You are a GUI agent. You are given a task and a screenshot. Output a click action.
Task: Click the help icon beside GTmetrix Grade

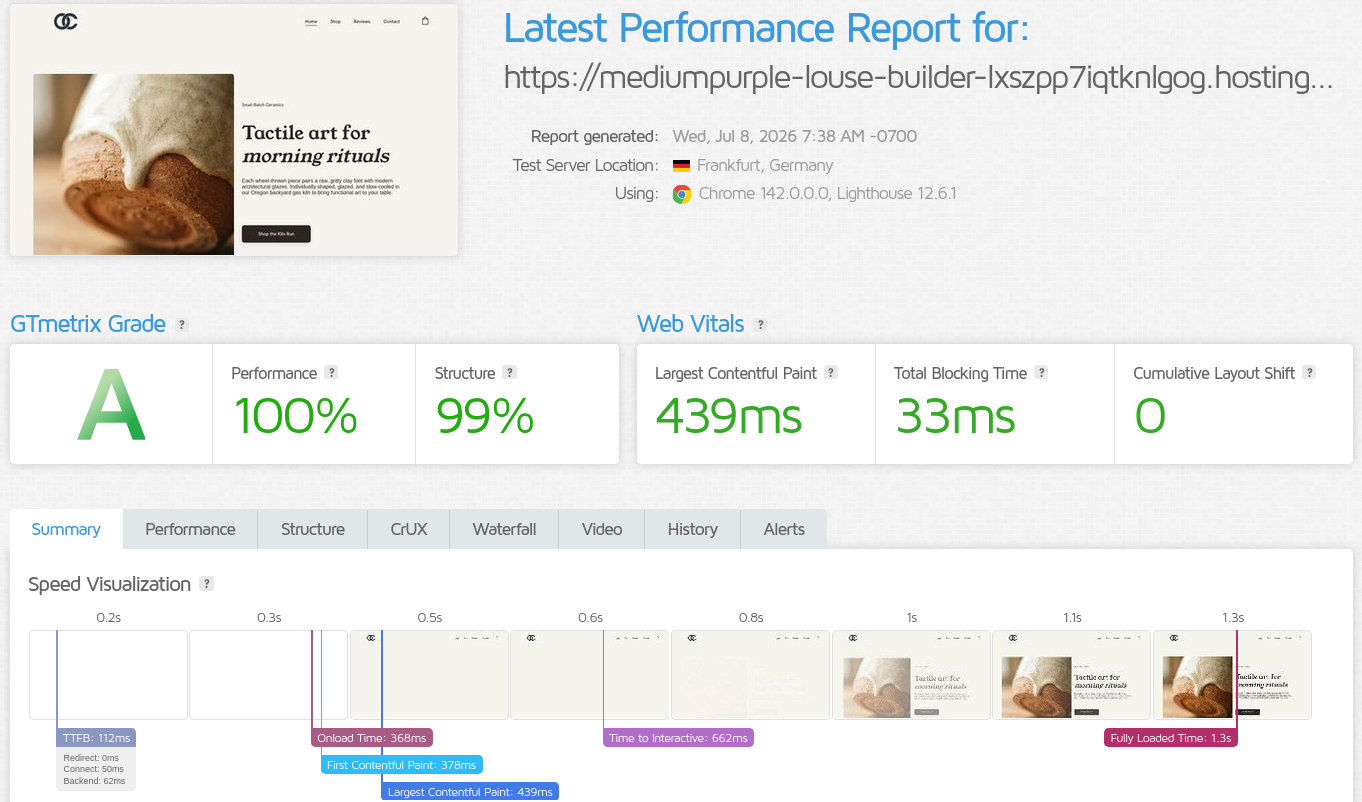coord(181,325)
